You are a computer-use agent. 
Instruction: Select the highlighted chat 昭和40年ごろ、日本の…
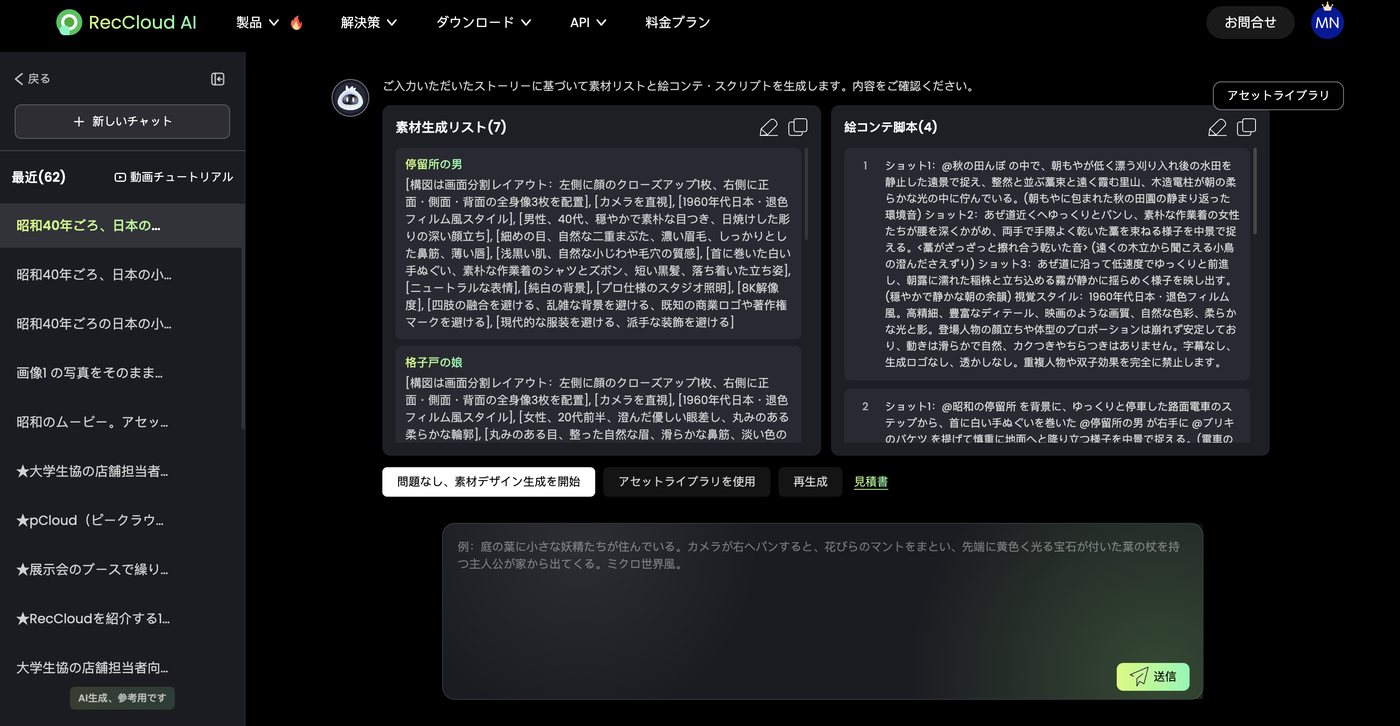[x=122, y=226]
